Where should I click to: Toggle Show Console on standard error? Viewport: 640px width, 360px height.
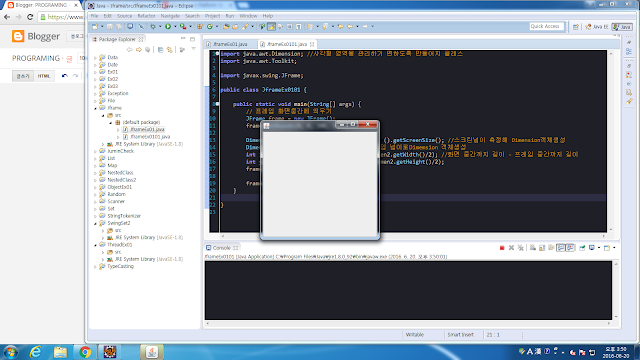tap(570, 248)
